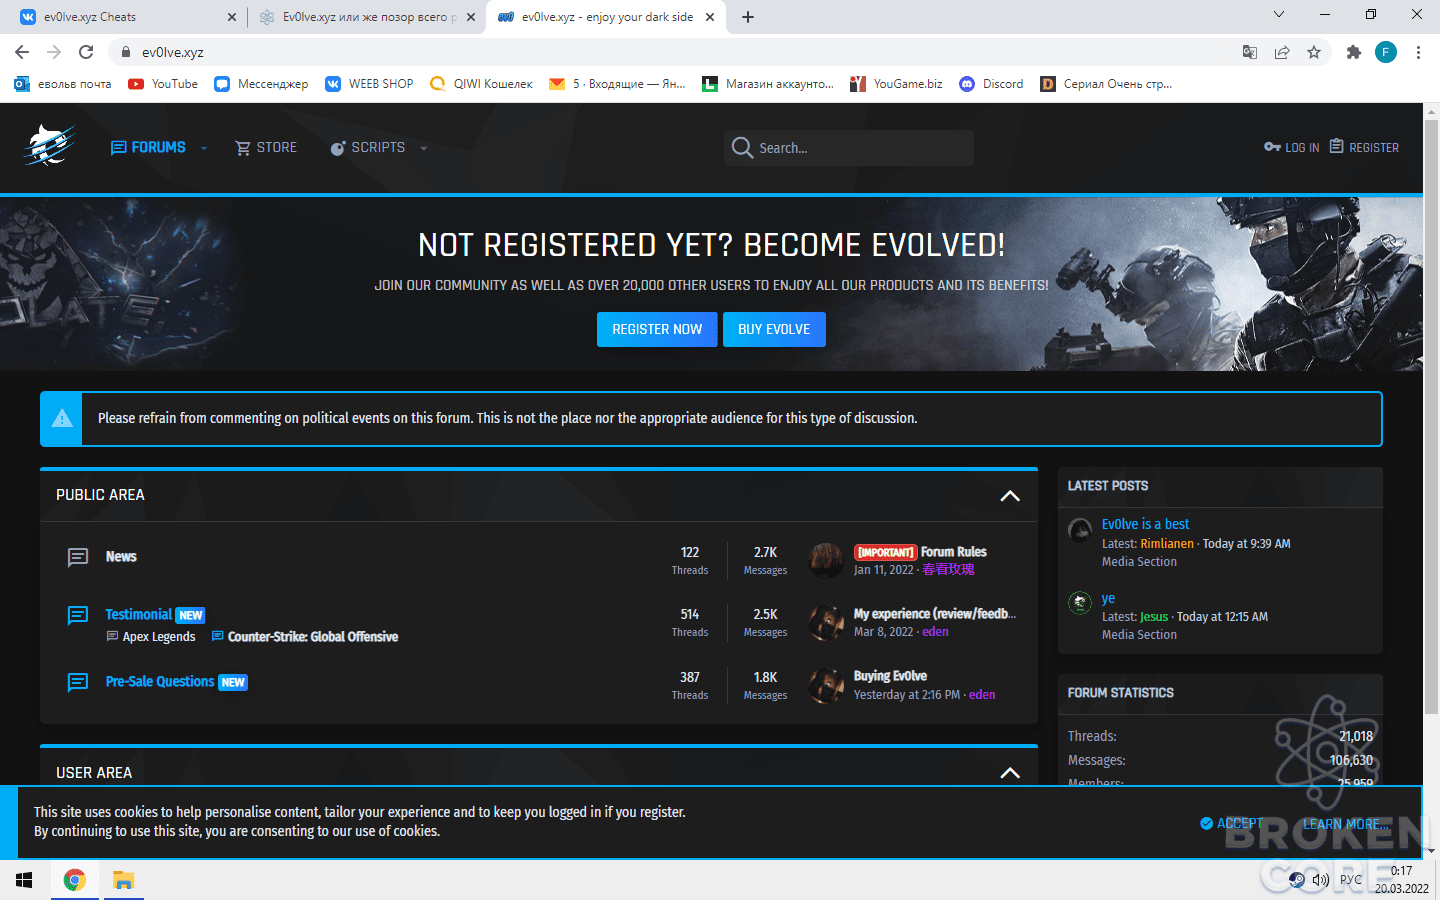Screen dimensions: 1440x900
Task: Open the Windows Start menu
Action: [24, 880]
